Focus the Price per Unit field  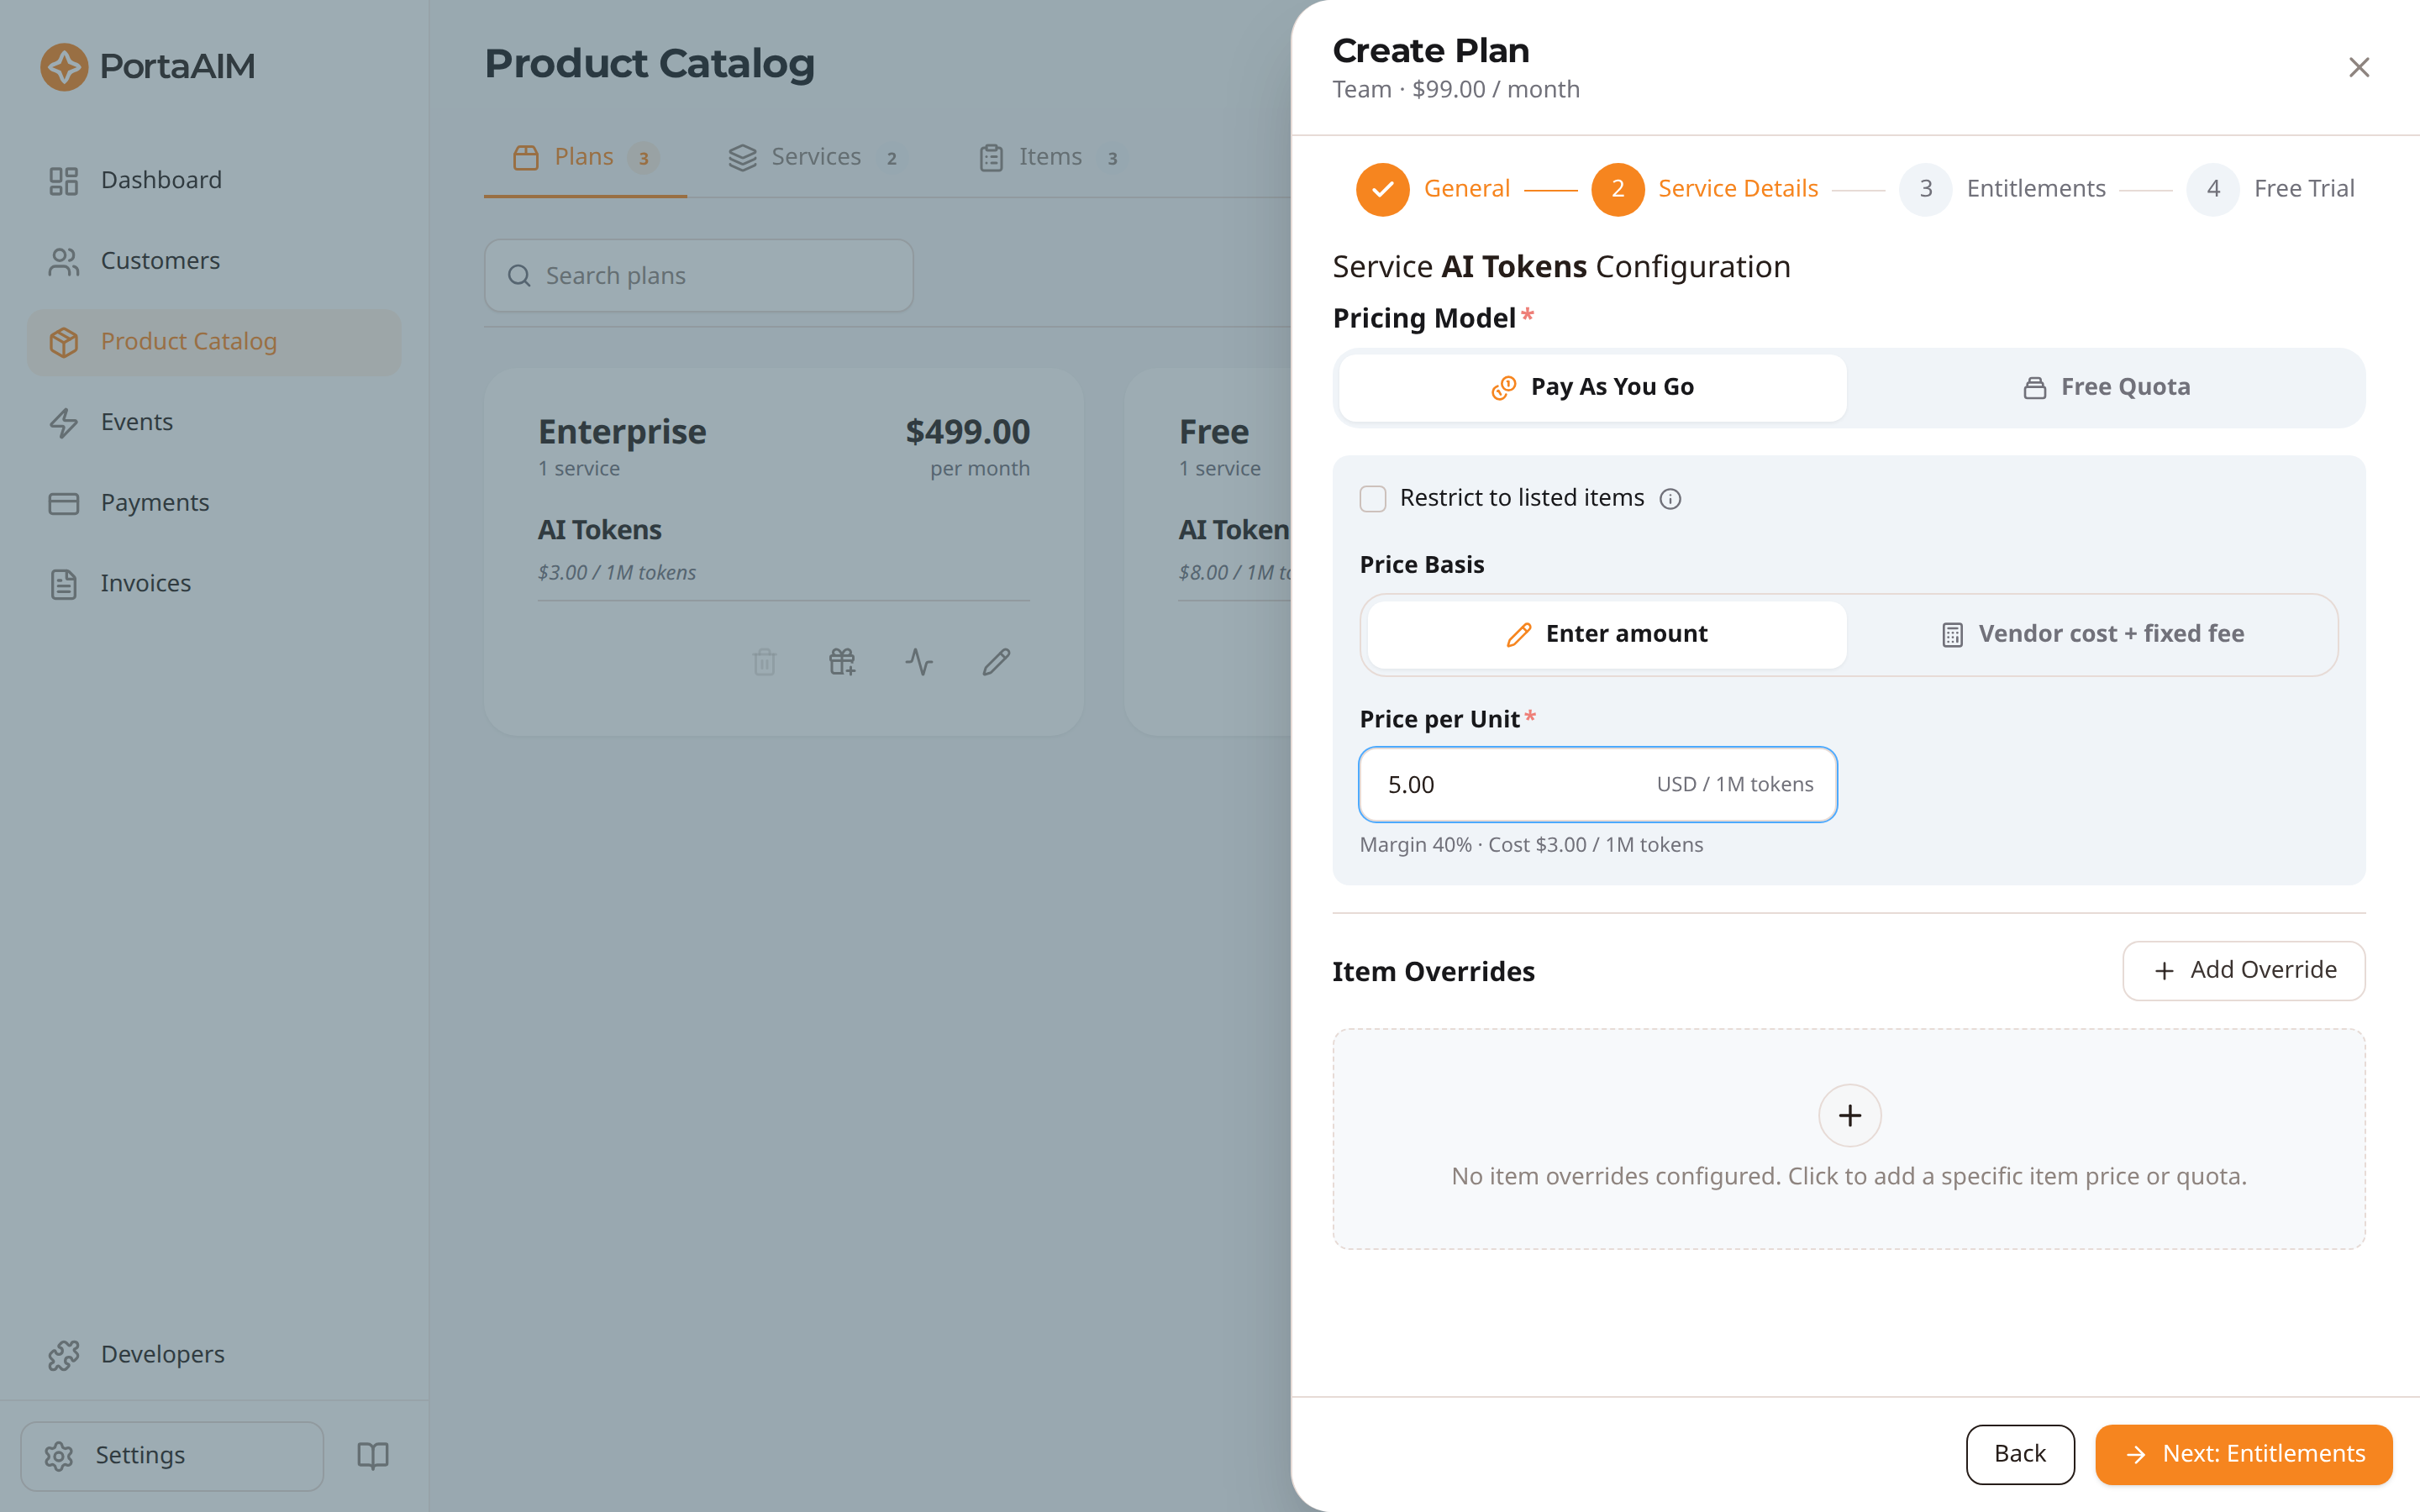pos(1597,785)
